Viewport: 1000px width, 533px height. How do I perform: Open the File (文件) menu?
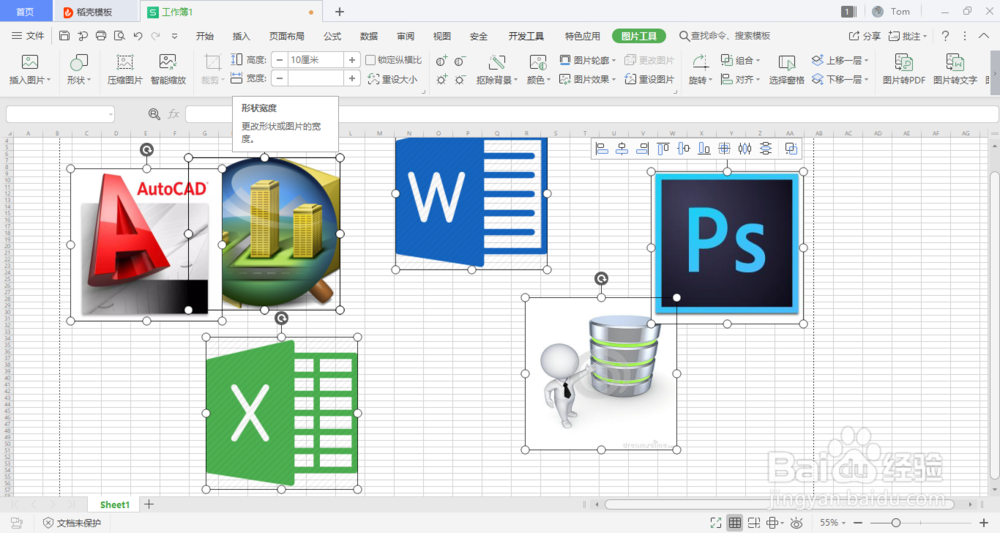point(28,36)
